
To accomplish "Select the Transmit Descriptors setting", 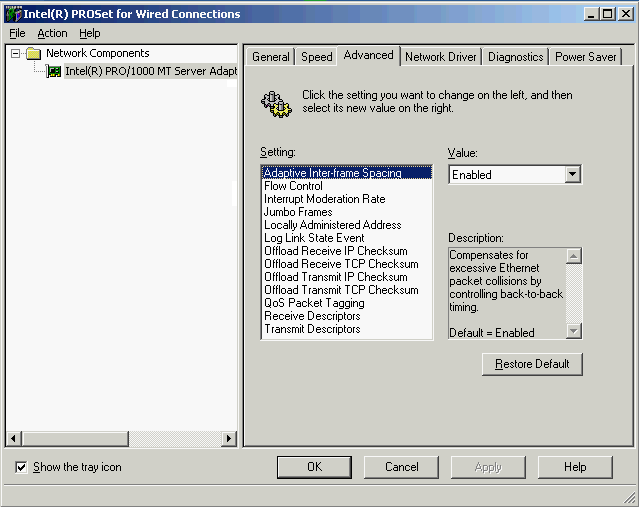I will pos(347,329).
